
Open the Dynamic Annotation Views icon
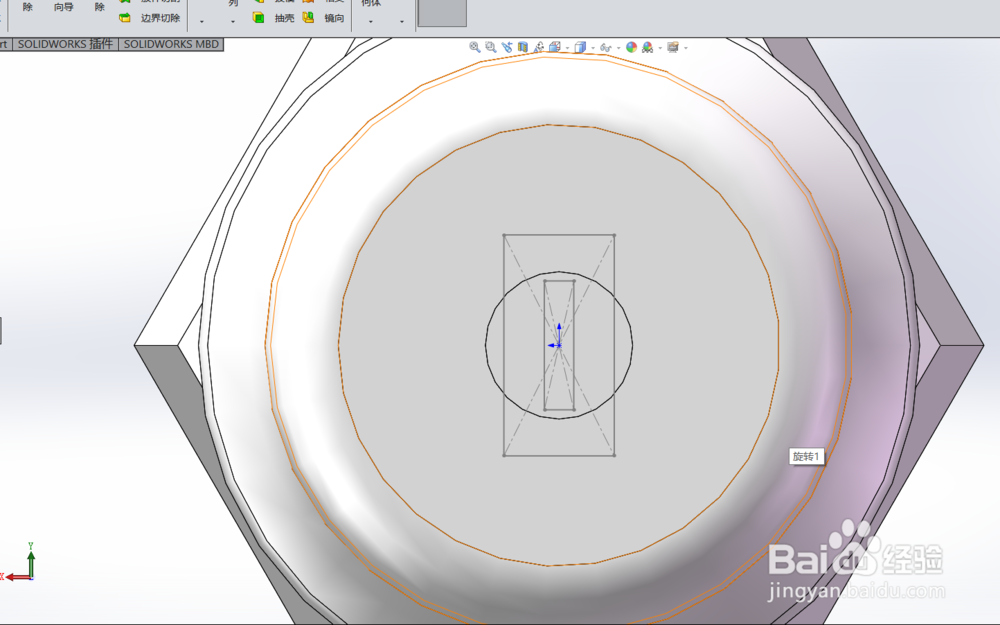[539, 47]
